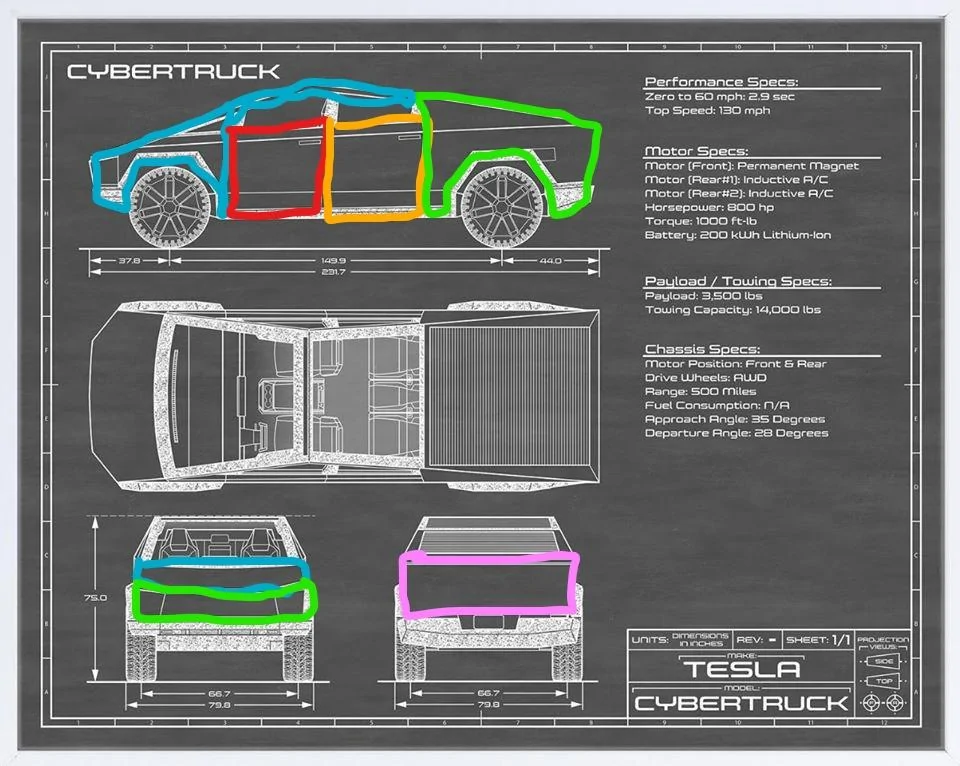Click the 66.7 dimension under front view
This screenshot has width=960, height=766.
(219, 694)
